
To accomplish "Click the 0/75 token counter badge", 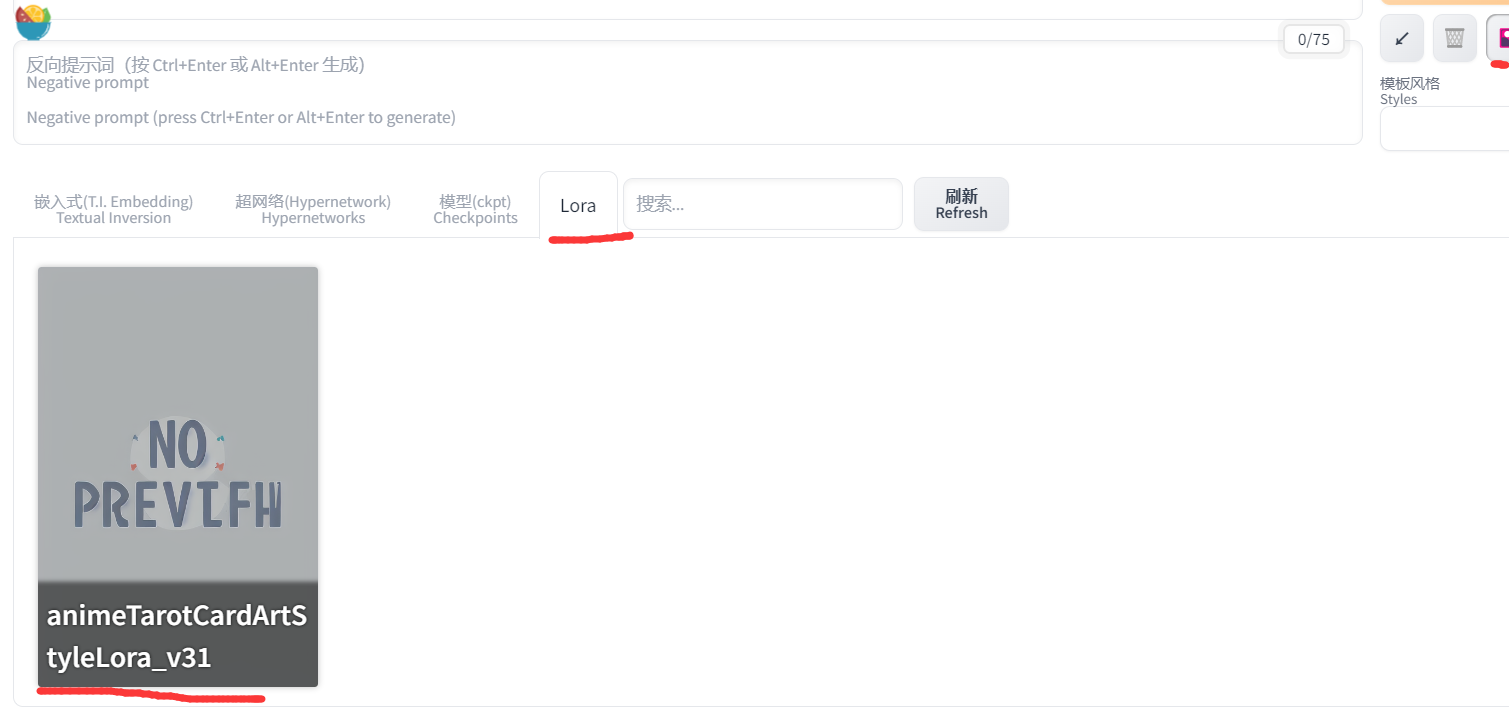I will [1313, 39].
